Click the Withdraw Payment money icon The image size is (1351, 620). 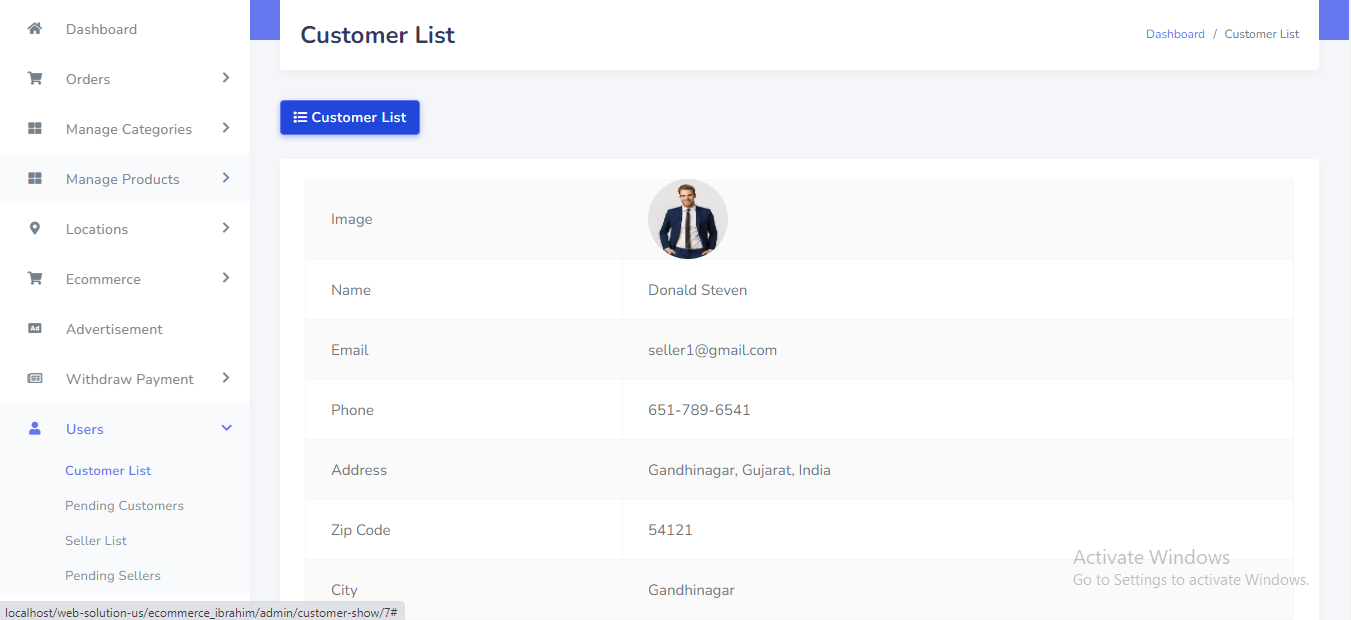pyautogui.click(x=35, y=379)
